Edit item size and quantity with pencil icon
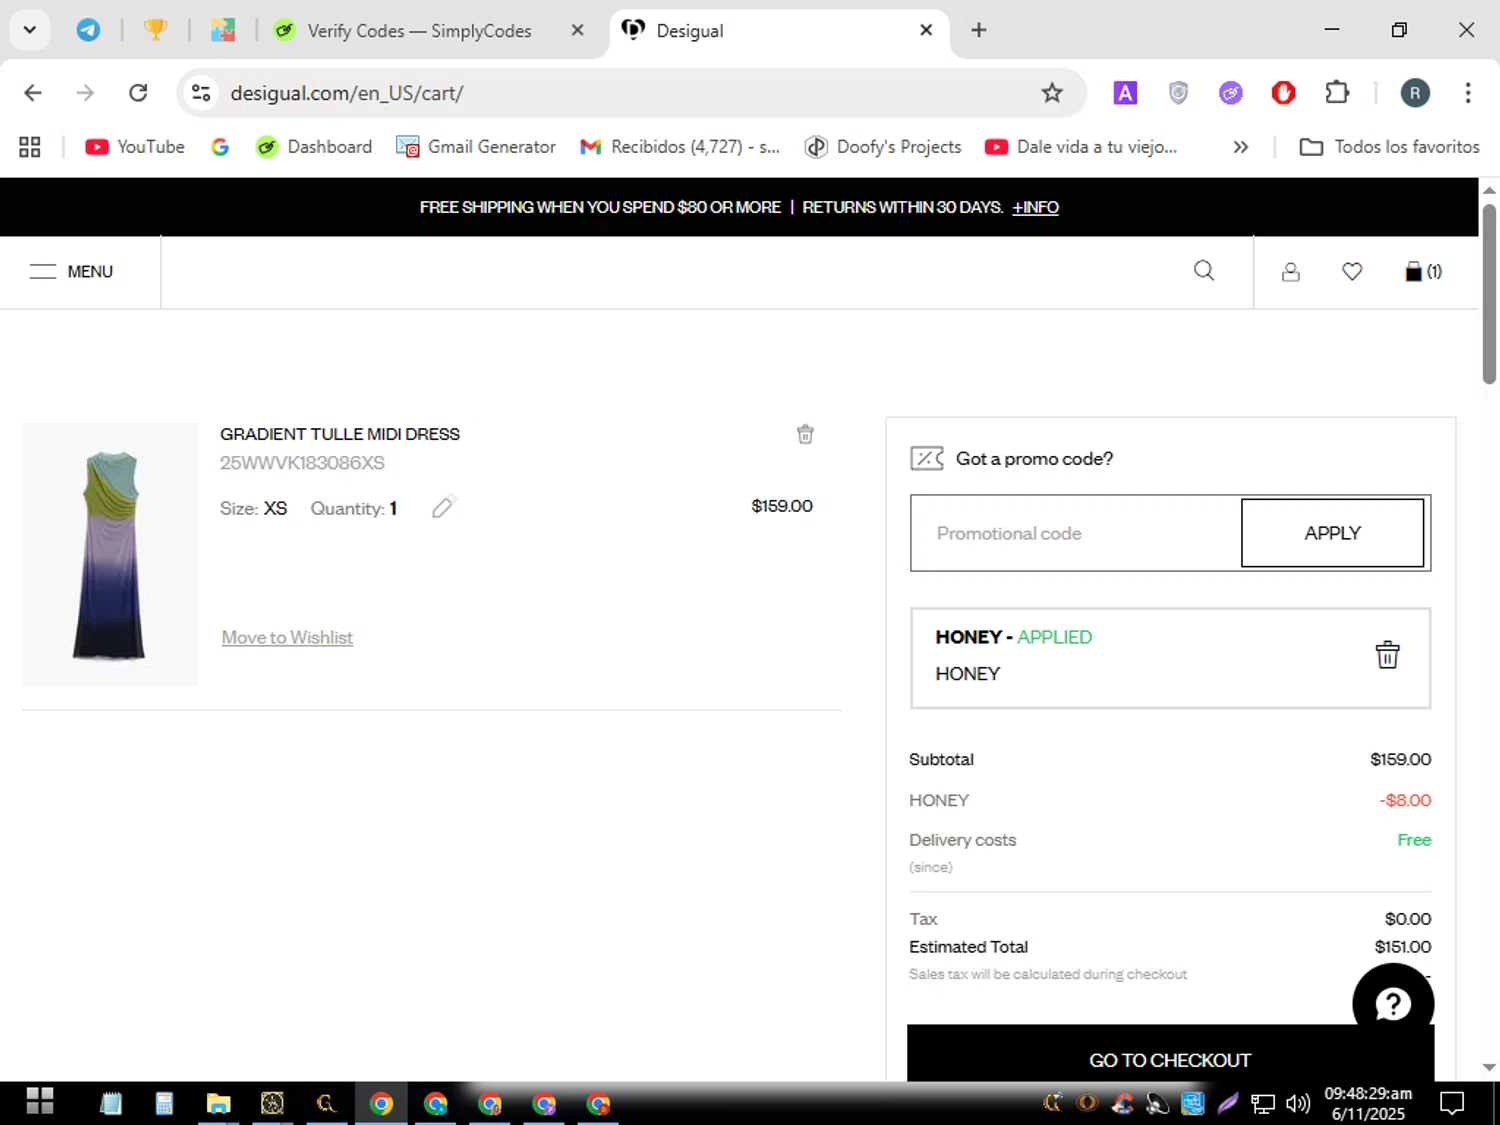The width and height of the screenshot is (1500, 1125). point(443,507)
